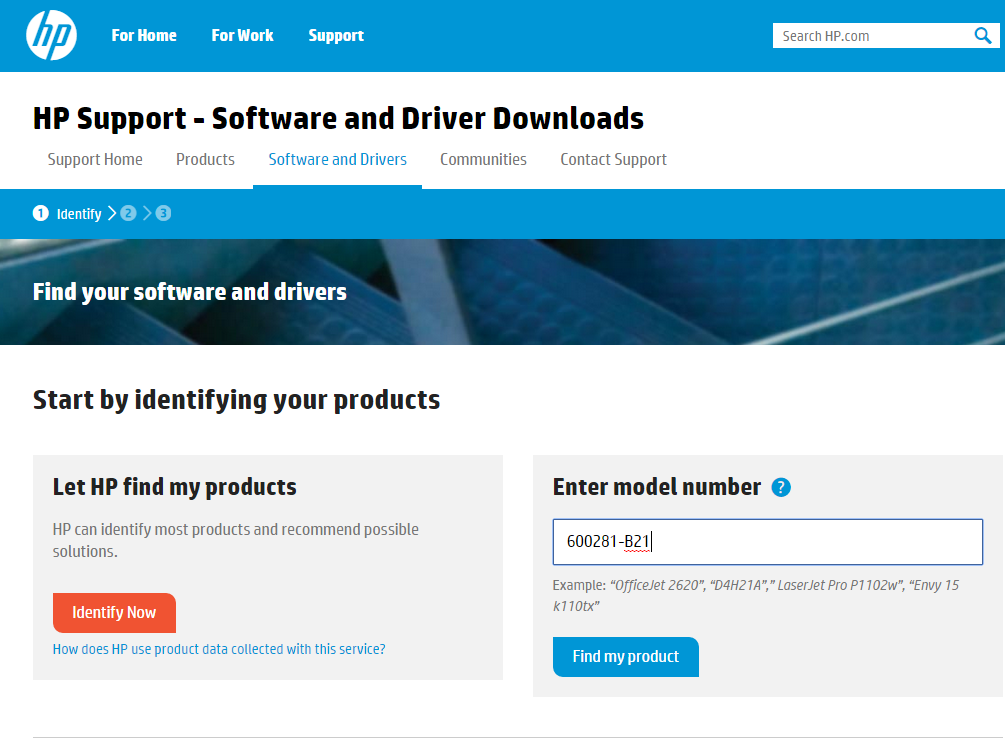Open the Support menu in header
This screenshot has width=1005, height=738.
pos(336,35)
